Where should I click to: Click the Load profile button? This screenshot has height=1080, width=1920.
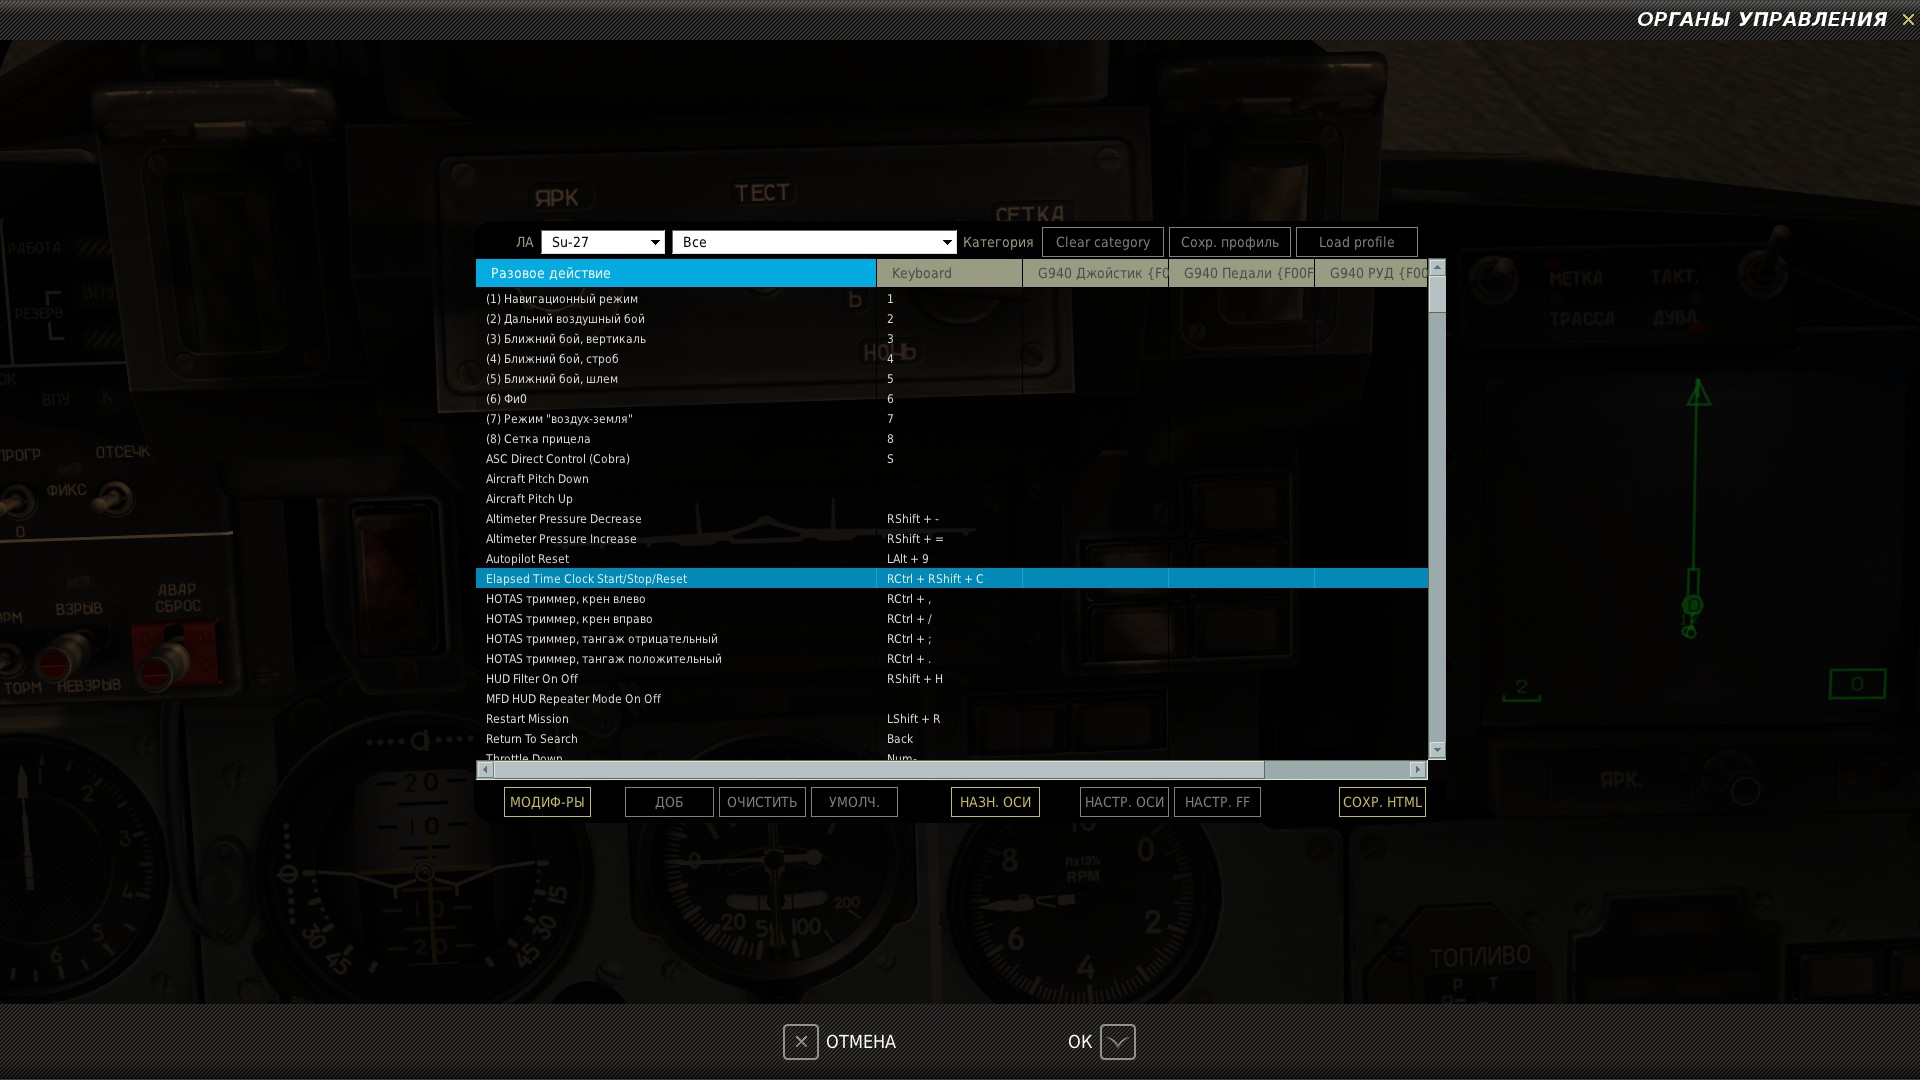click(x=1357, y=242)
